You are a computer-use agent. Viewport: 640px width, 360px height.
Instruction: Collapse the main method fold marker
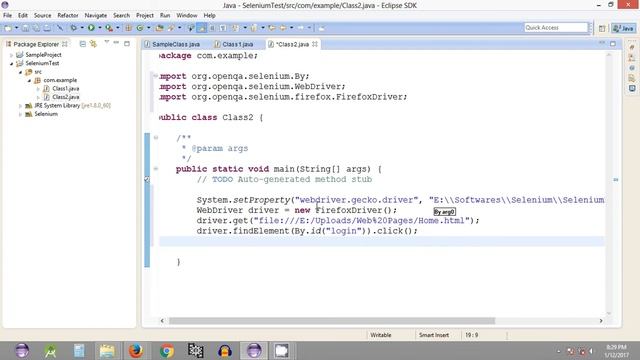point(156,169)
